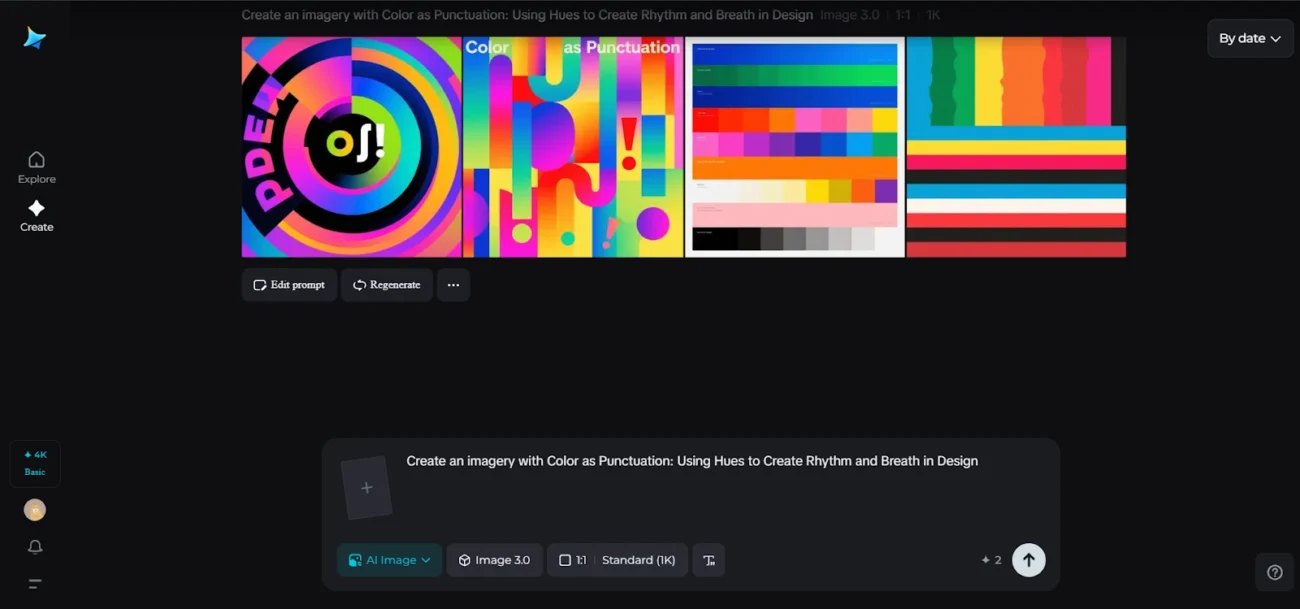This screenshot has width=1300, height=609.
Task: Open aspect ratio 1:1 Standard settings
Action: 617,560
